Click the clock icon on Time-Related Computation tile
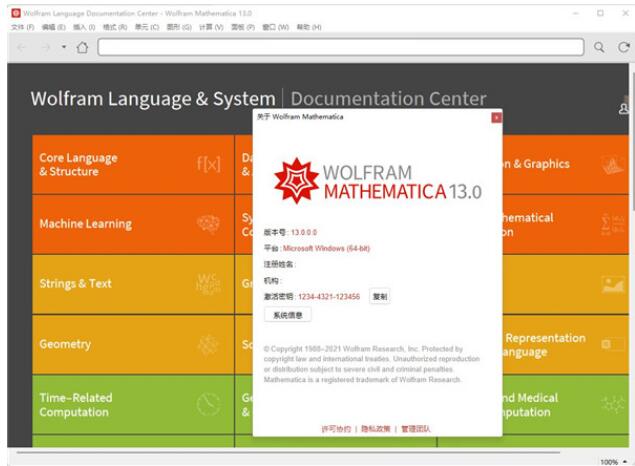Image resolution: width=635 pixels, height=466 pixels. click(x=208, y=404)
